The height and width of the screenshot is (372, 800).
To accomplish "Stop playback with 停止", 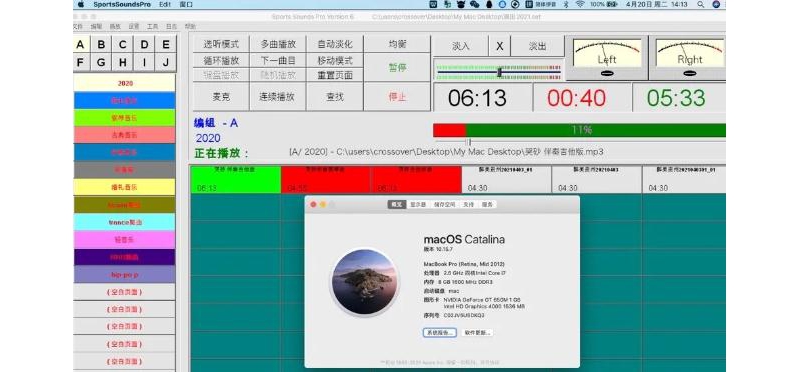I will [397, 96].
